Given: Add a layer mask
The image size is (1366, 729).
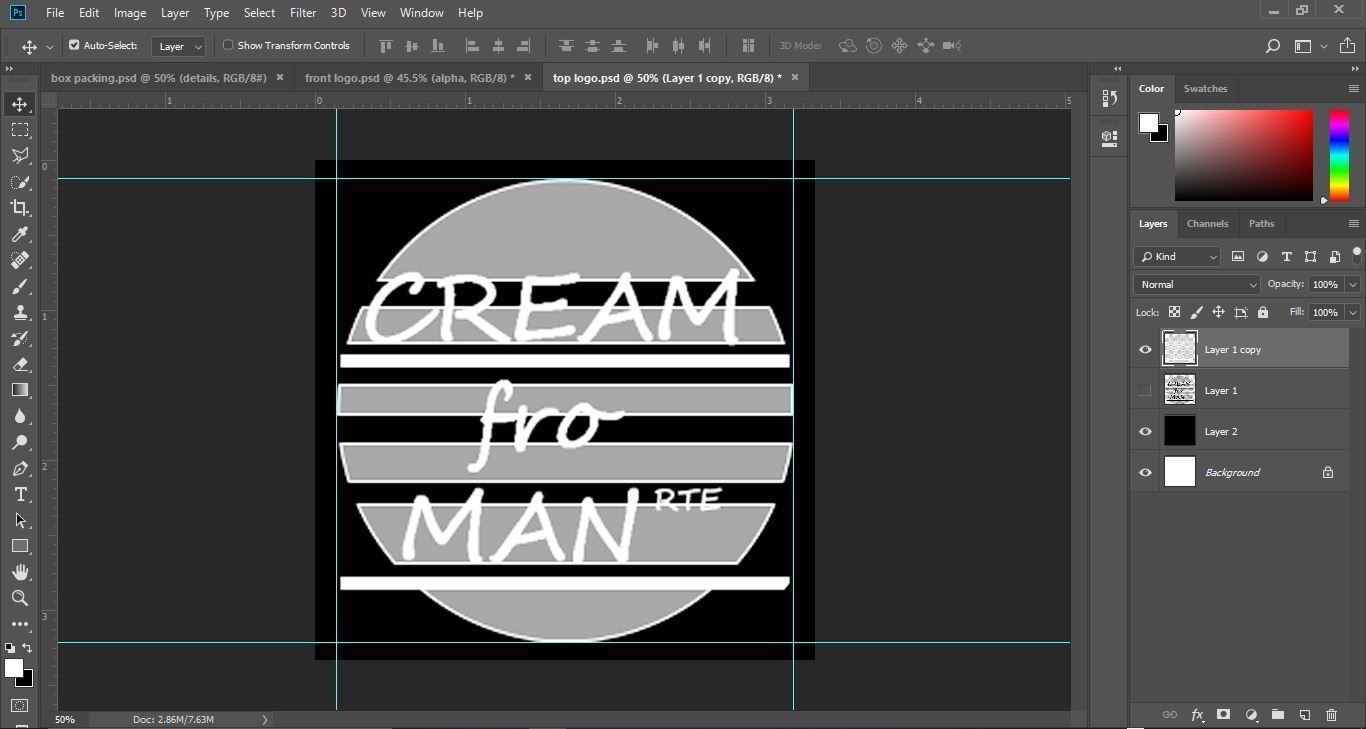Looking at the screenshot, I should coord(1223,715).
